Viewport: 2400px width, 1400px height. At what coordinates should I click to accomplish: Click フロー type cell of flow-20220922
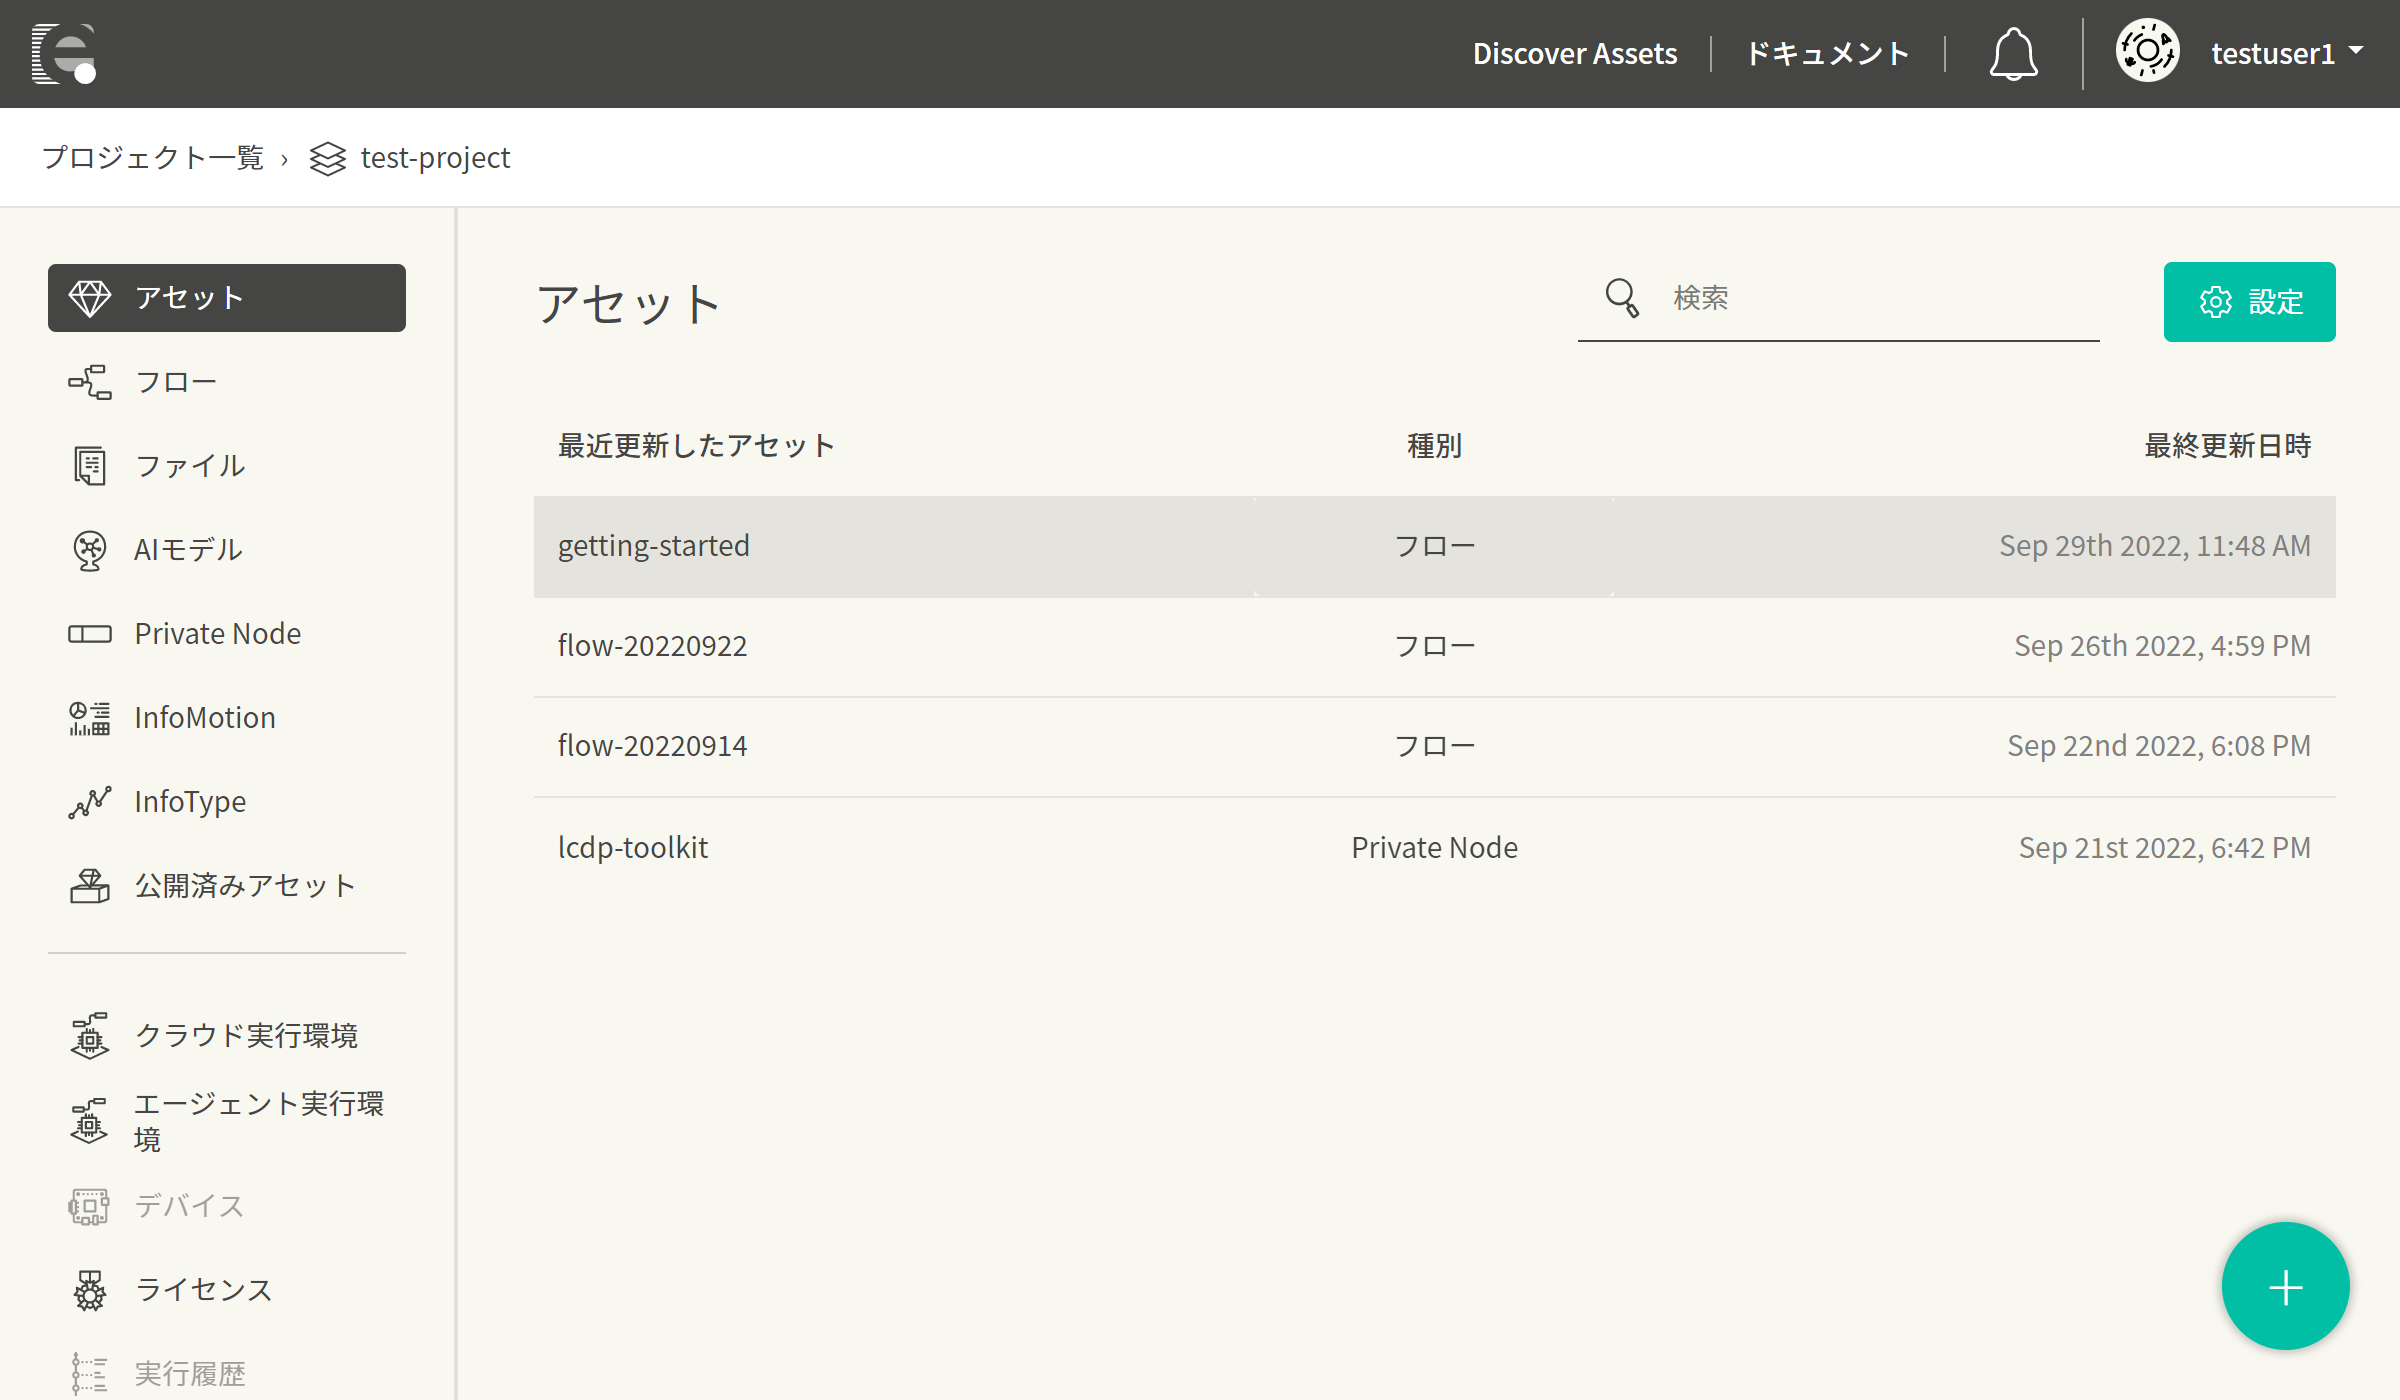coord(1434,647)
